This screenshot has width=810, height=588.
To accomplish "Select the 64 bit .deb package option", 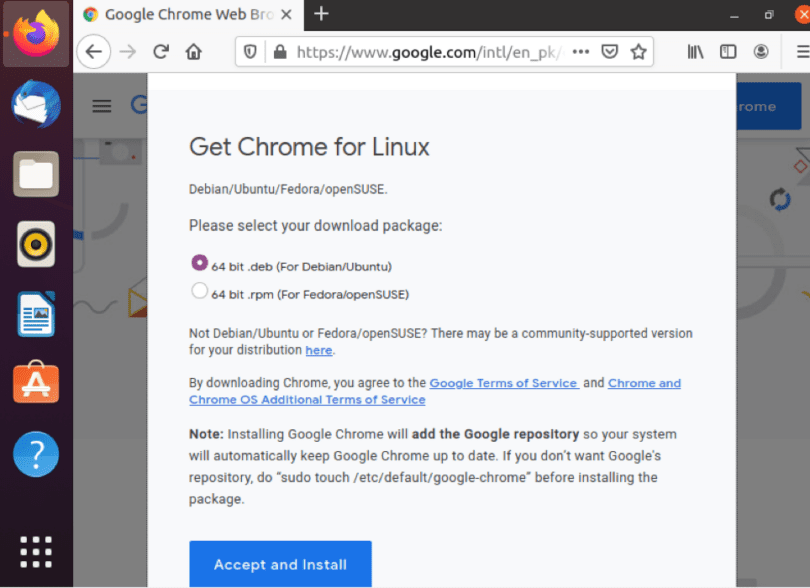I will [199, 262].
